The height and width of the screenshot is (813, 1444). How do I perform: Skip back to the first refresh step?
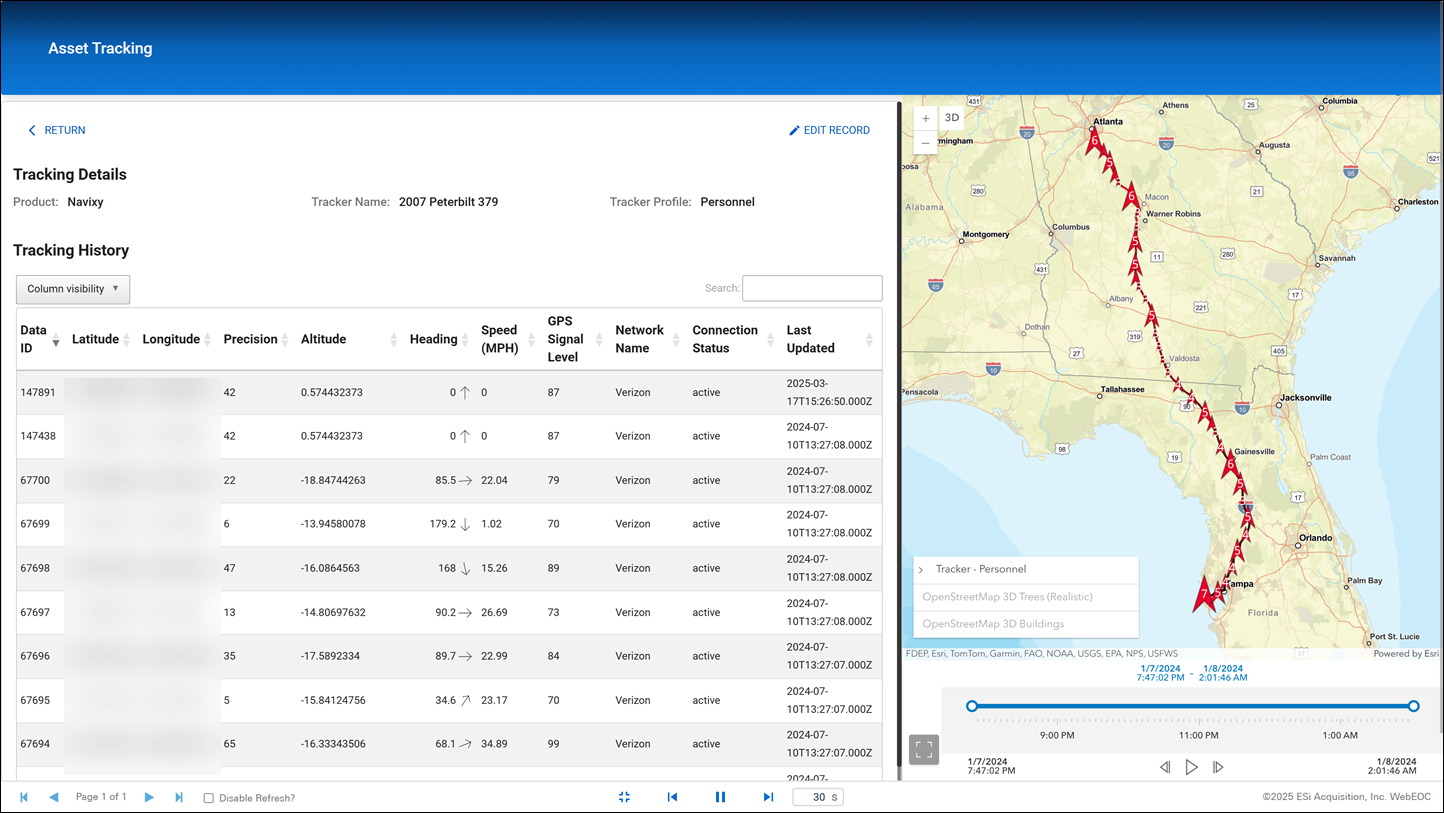(672, 797)
